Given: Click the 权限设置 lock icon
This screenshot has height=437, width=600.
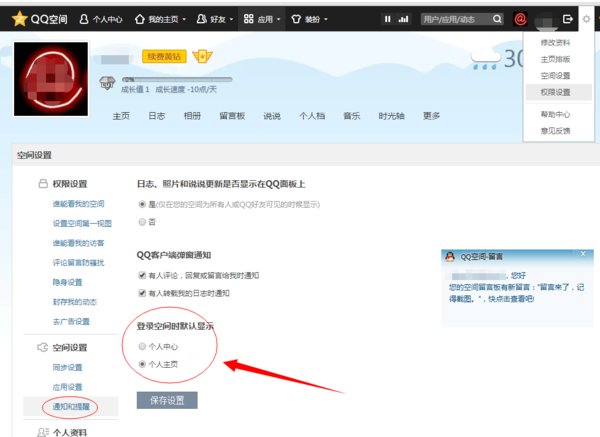Looking at the screenshot, I should [43, 184].
